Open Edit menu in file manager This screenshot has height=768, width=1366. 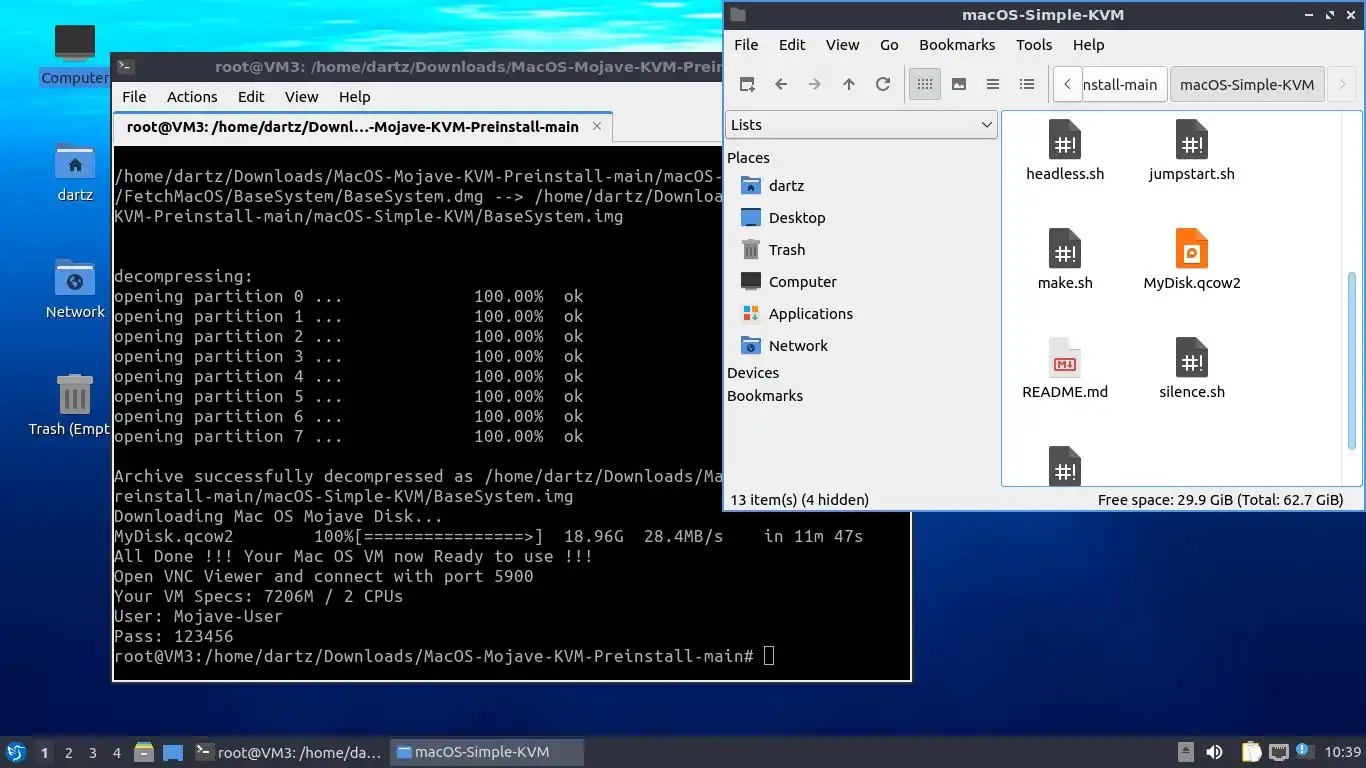[792, 45]
